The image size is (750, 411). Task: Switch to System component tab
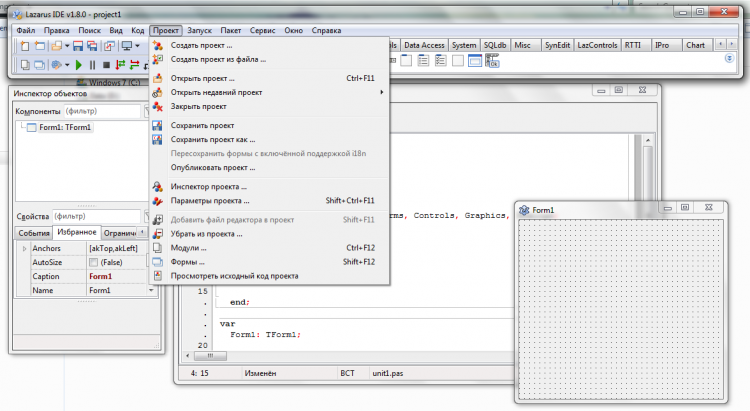(463, 45)
